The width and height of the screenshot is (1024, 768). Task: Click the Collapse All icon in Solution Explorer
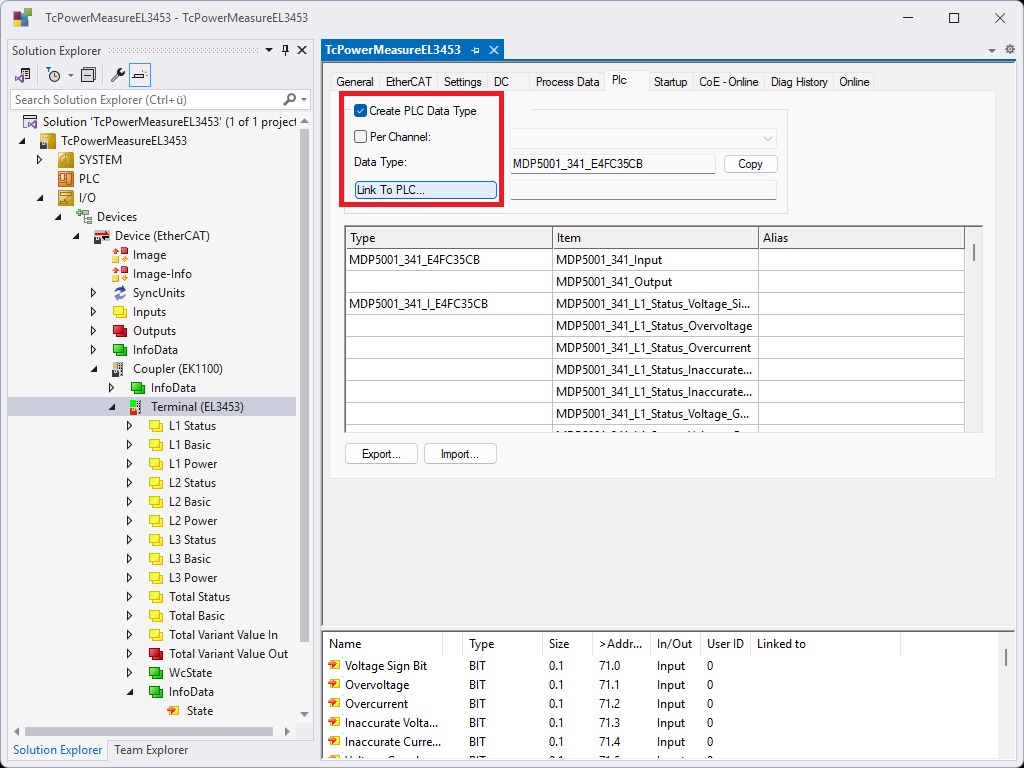point(88,75)
